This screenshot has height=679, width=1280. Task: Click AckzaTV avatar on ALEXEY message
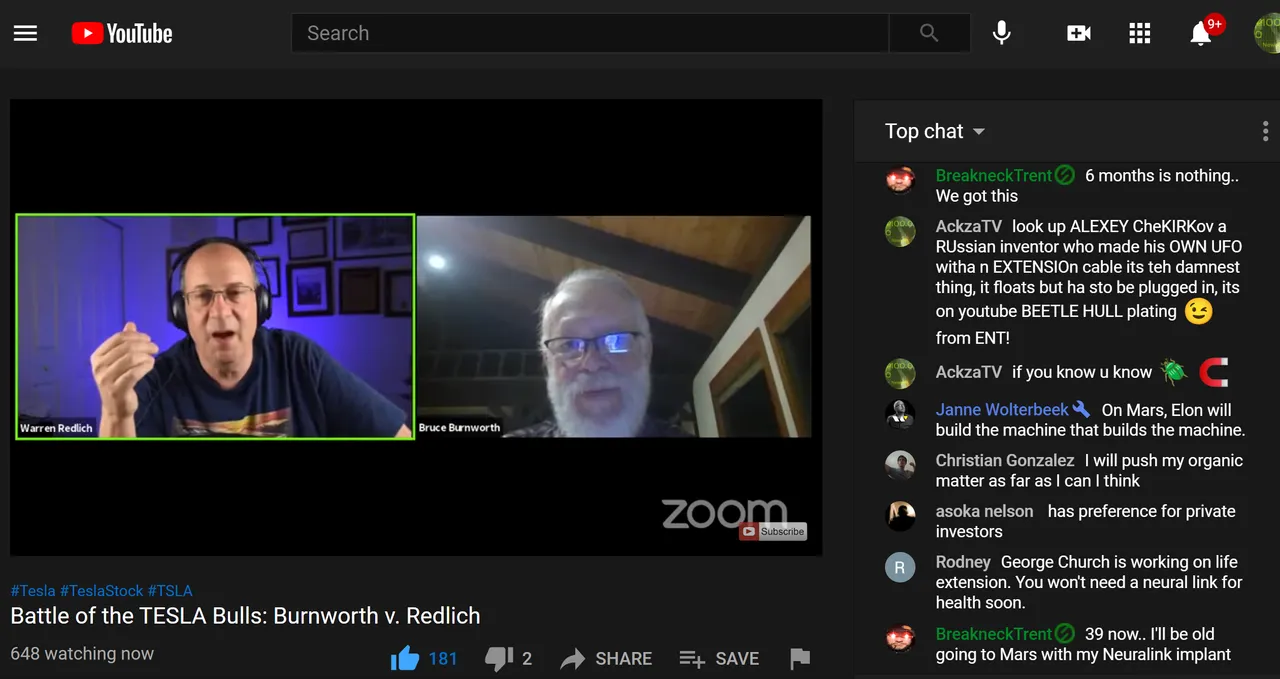(x=900, y=231)
